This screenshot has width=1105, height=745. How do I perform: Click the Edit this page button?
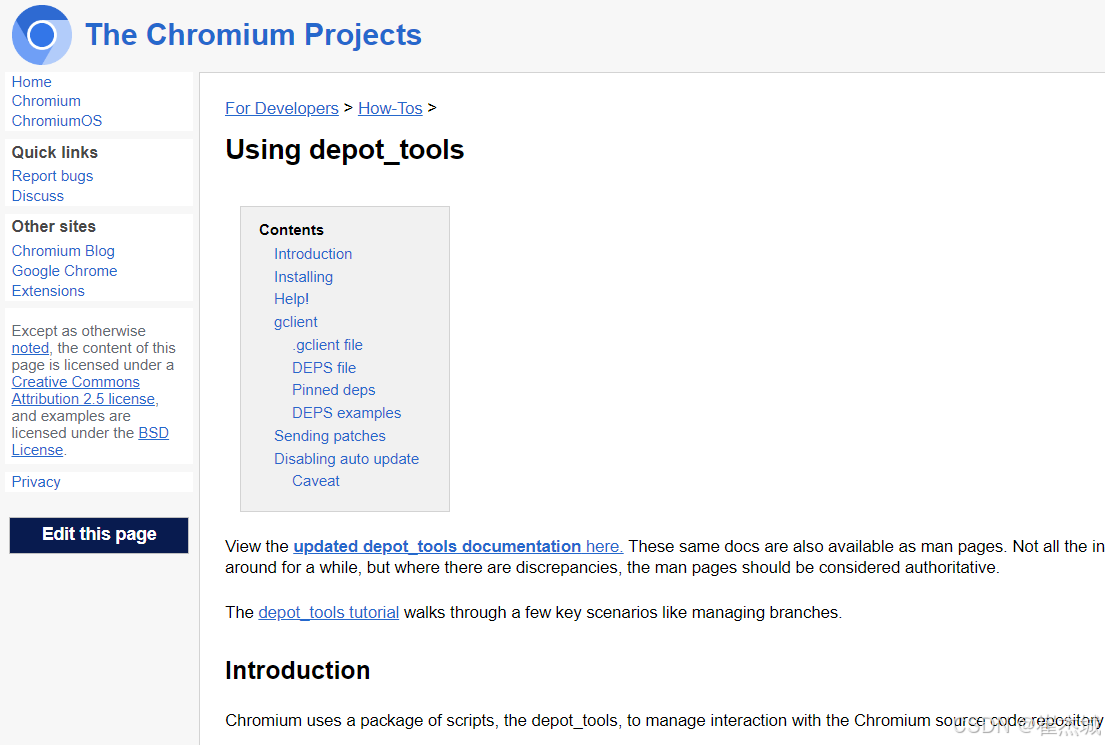99,535
